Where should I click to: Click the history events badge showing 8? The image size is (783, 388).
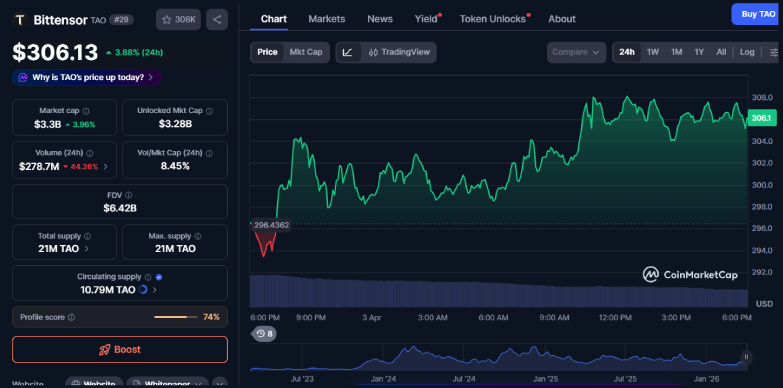pyautogui.click(x=264, y=334)
